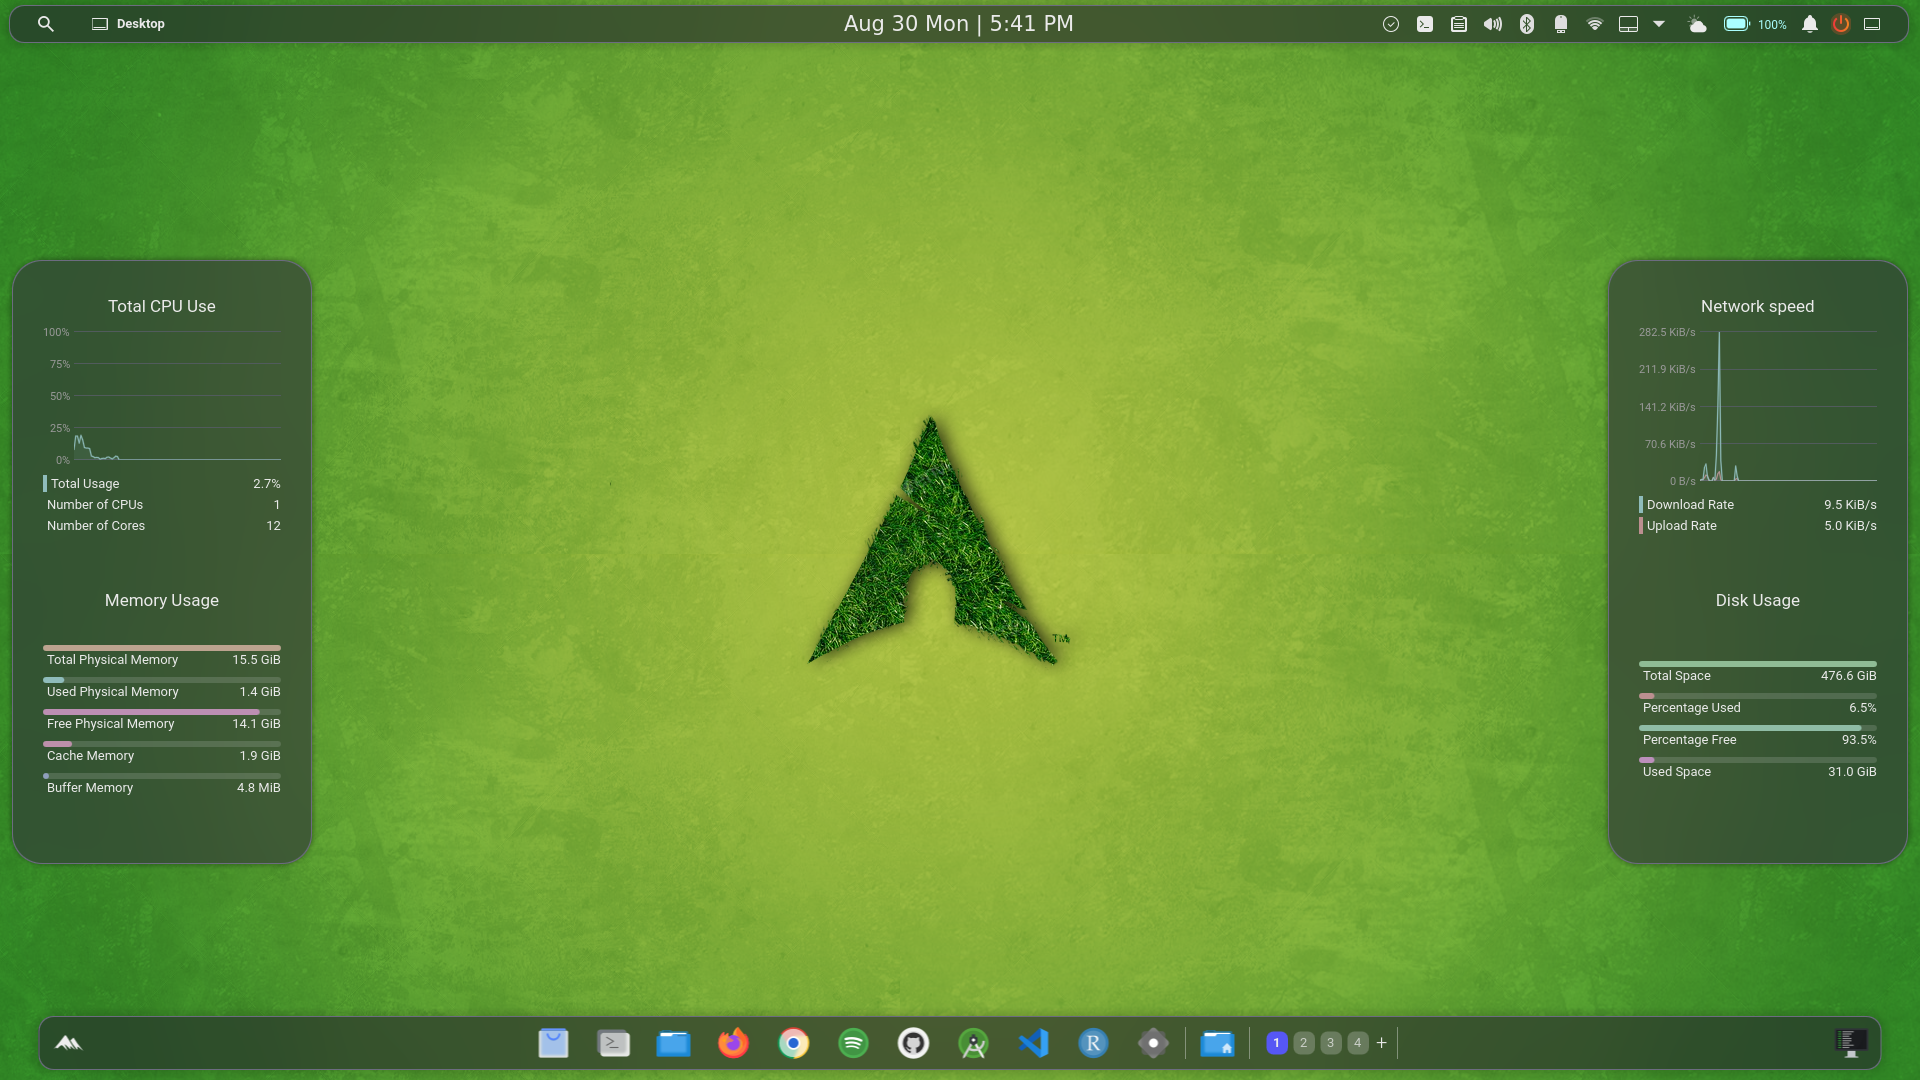Switch to virtual desktop 4

pyautogui.click(x=1357, y=1043)
